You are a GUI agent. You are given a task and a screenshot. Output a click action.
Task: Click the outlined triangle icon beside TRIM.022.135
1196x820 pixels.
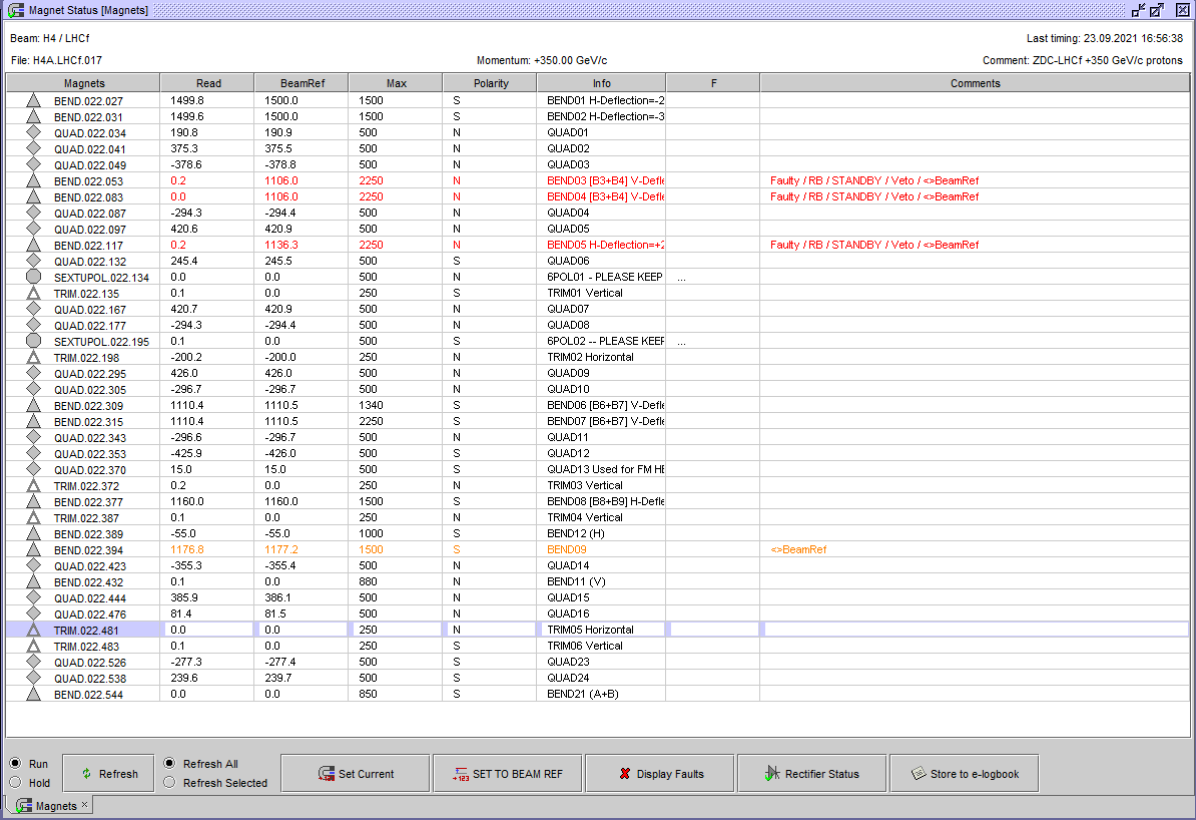(33, 293)
